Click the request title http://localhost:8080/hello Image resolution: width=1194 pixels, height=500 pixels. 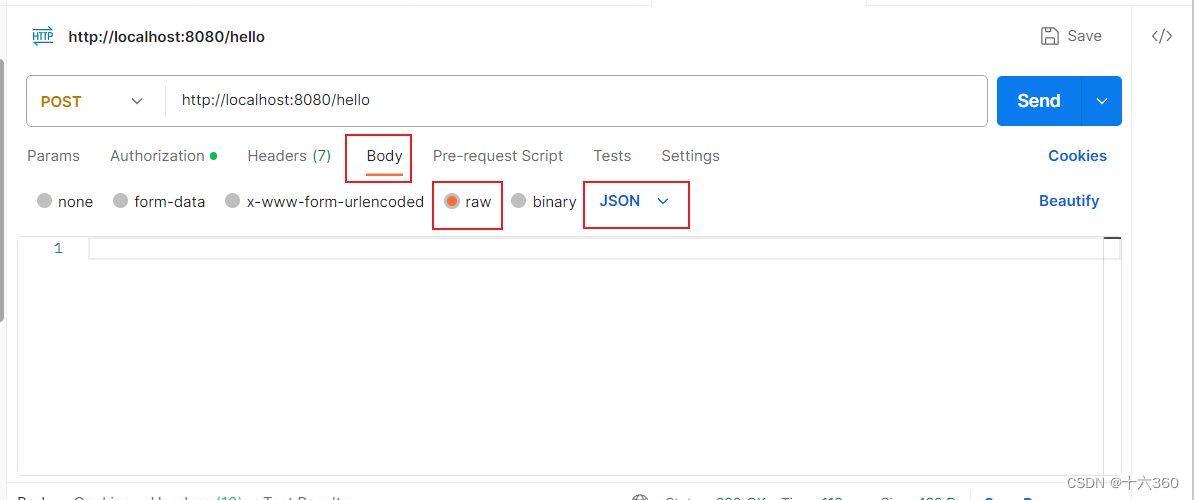[167, 37]
